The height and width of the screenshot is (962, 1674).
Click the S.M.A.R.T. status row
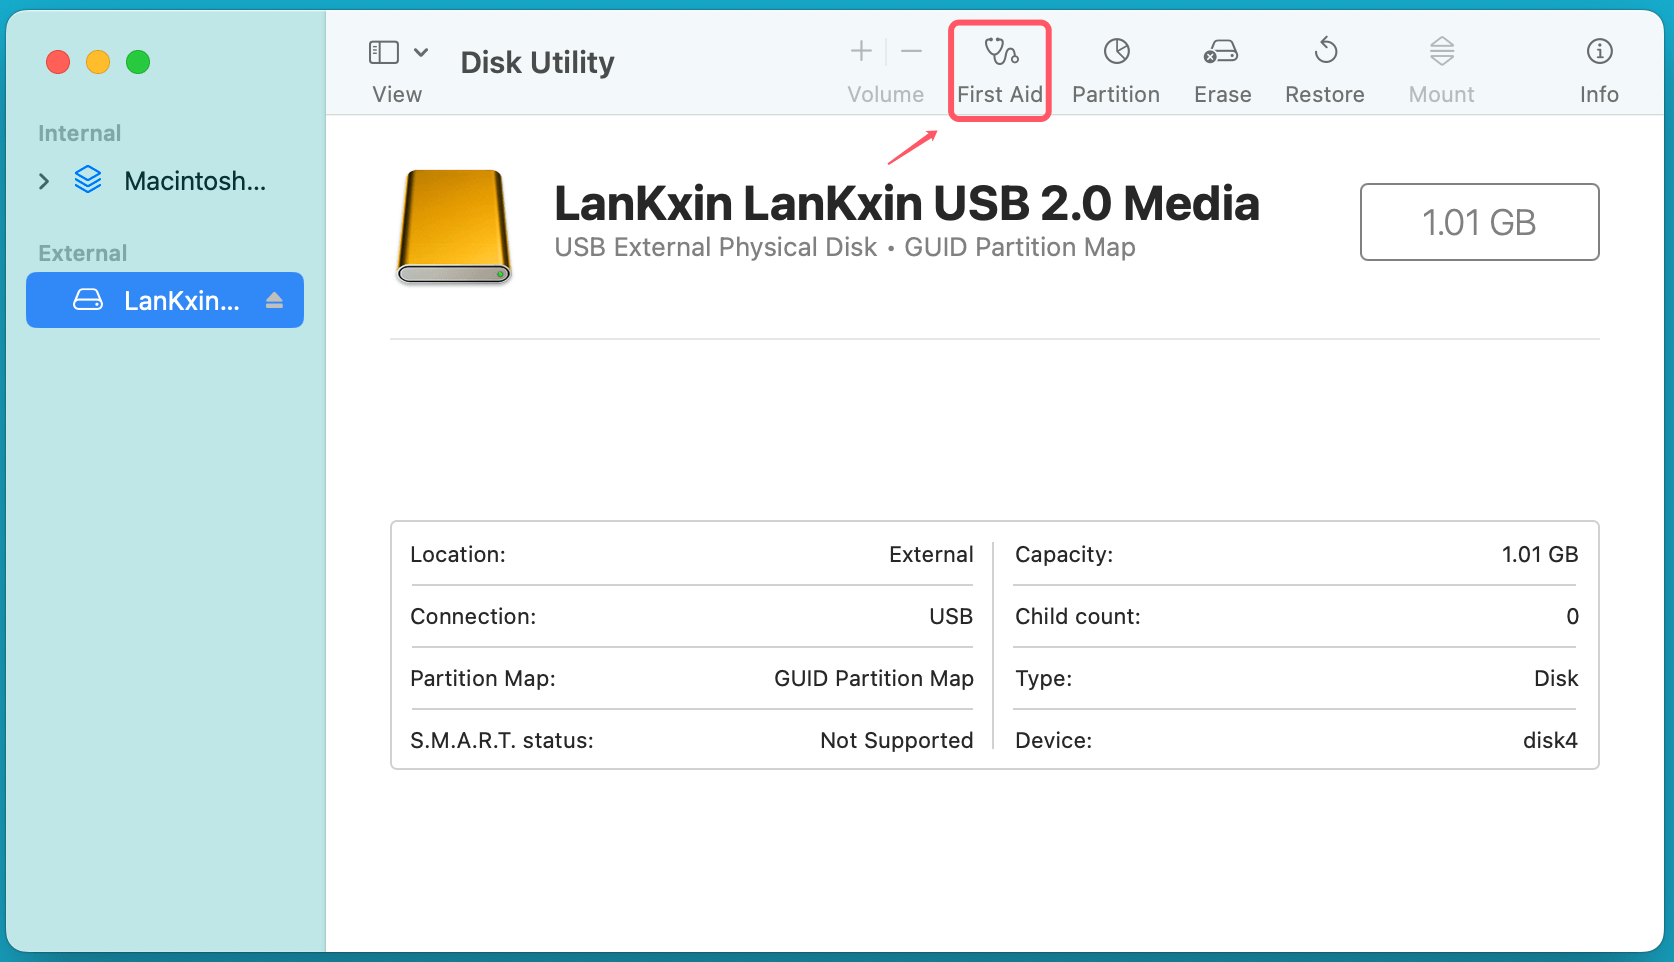690,740
